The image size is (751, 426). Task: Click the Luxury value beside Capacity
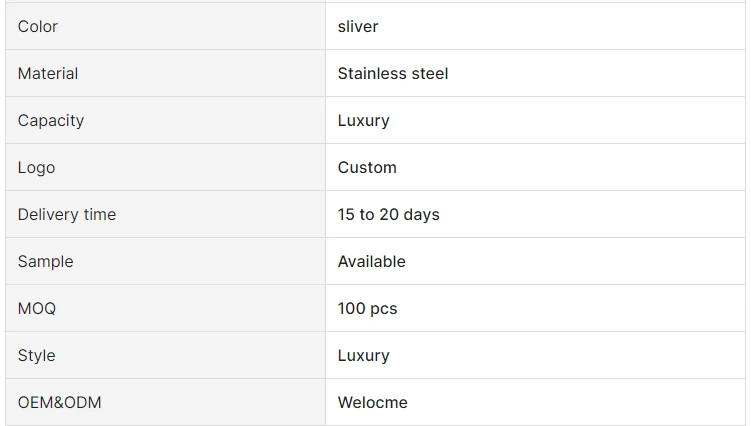(x=364, y=121)
